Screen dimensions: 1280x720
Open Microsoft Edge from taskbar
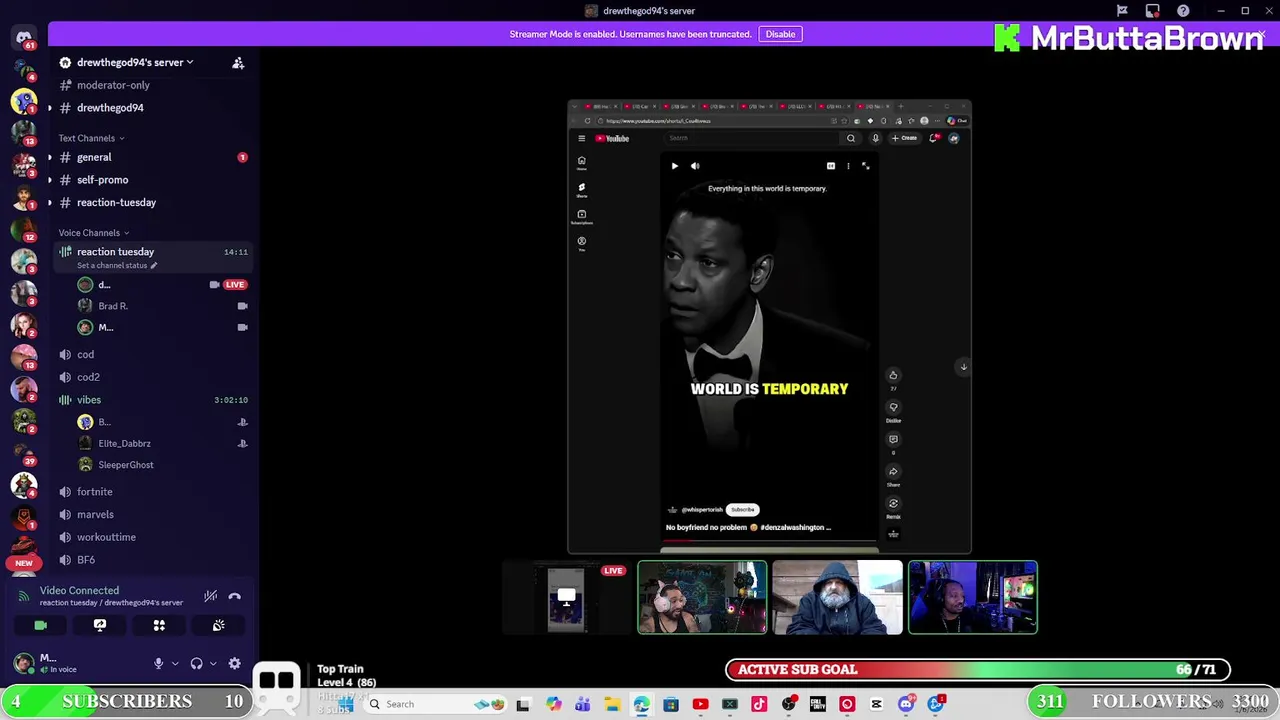(641, 704)
